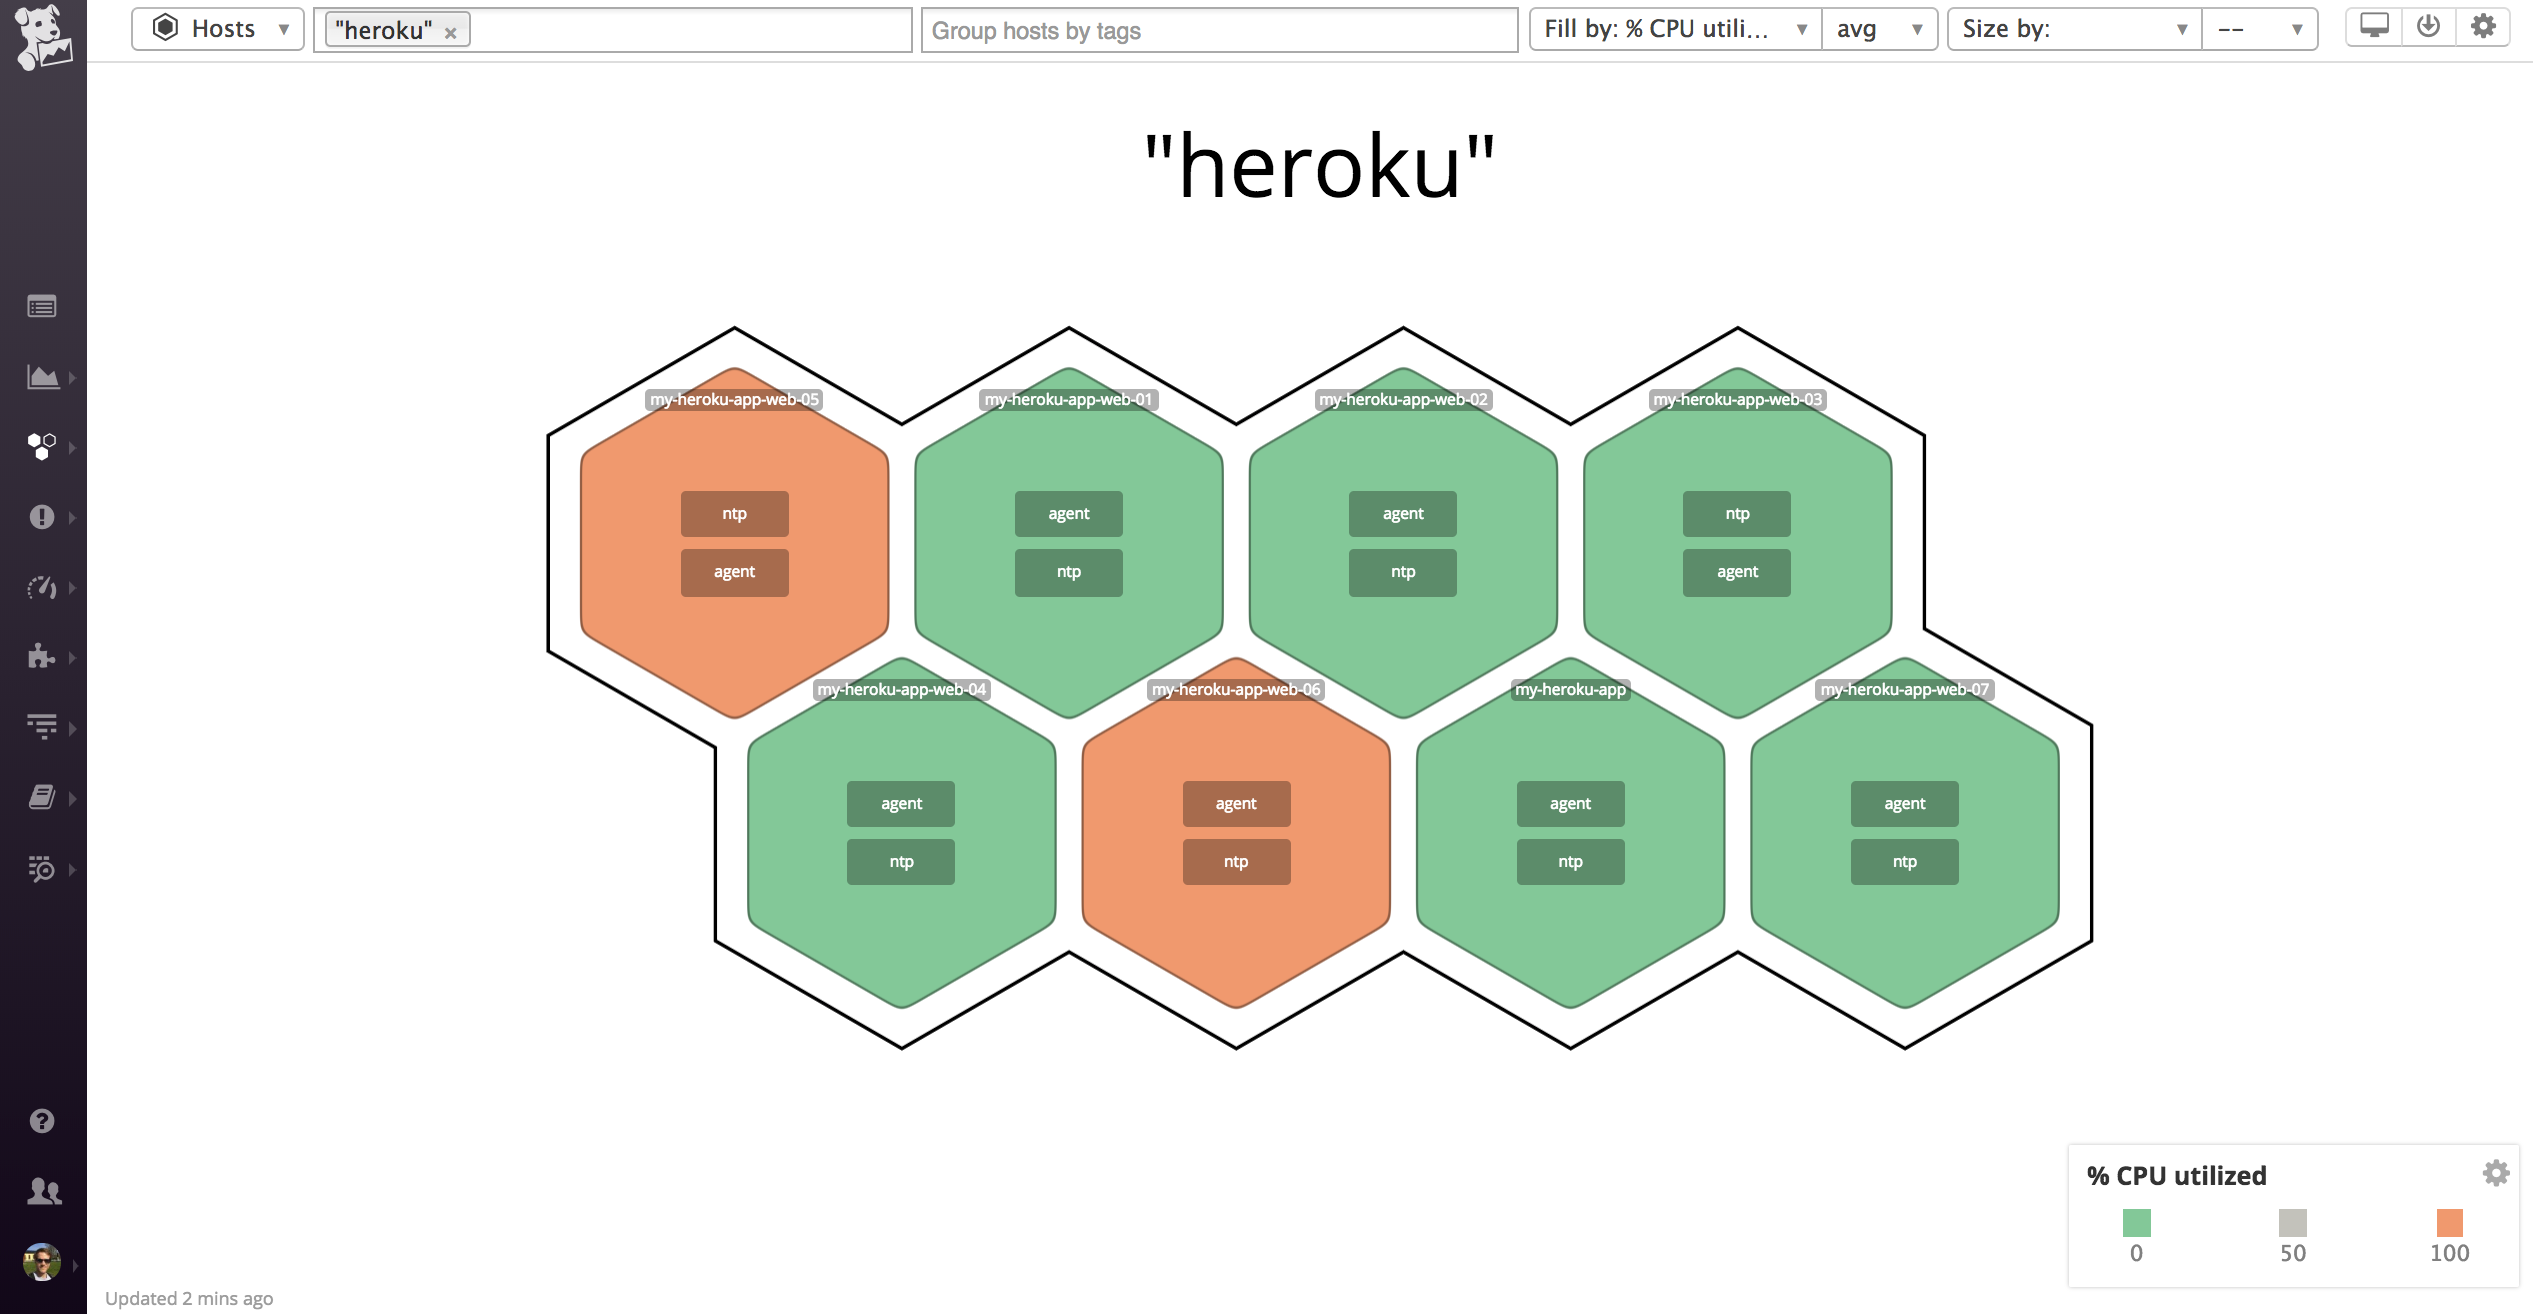Click the Metrics gauge icon in sidebar
Viewport: 2533px width, 1314px height.
(41, 588)
